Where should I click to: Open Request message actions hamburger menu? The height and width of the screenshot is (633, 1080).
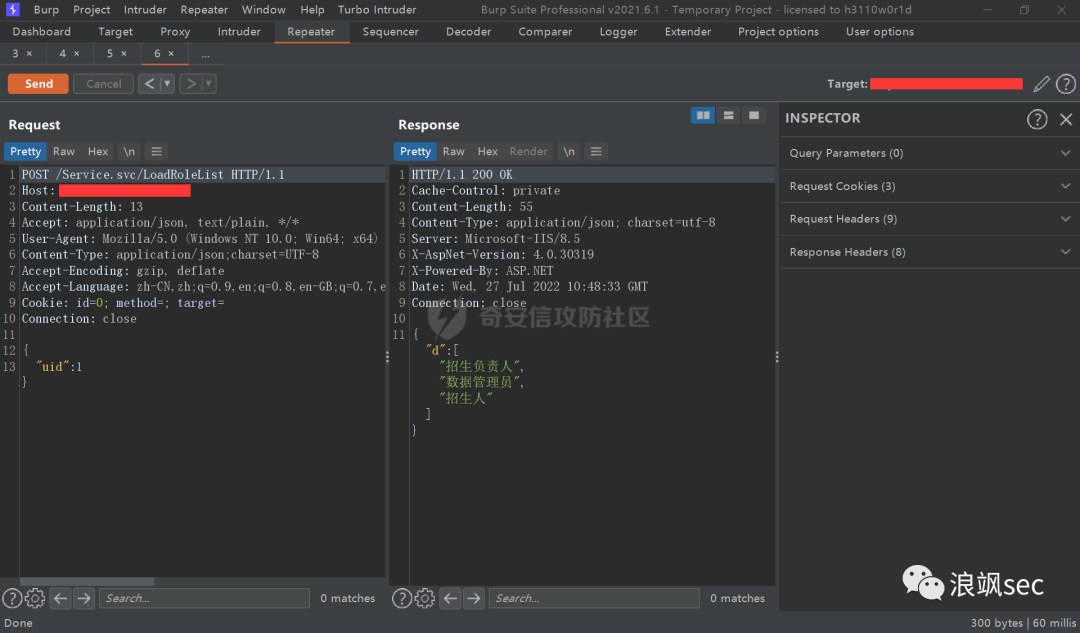(x=156, y=152)
